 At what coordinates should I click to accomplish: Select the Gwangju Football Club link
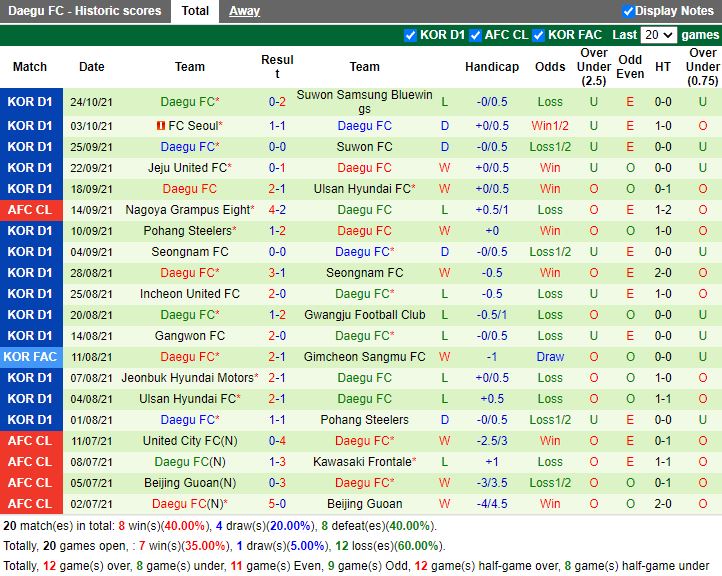[365, 315]
